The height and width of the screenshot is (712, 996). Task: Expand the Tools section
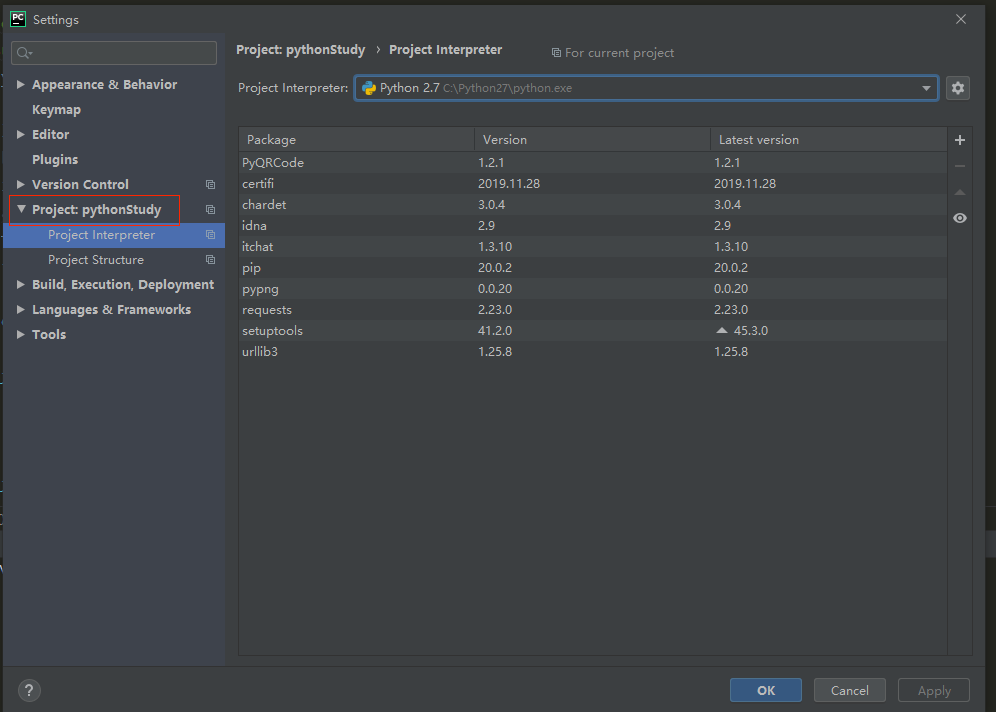(x=20, y=334)
